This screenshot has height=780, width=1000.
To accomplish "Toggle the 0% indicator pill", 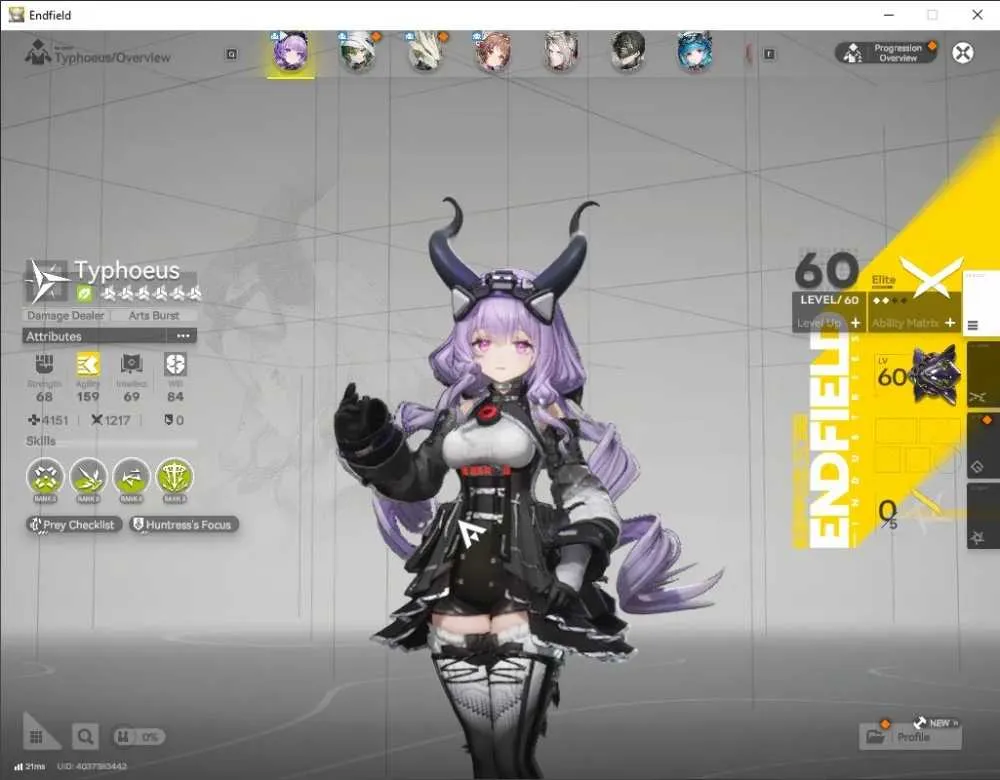I will (139, 737).
